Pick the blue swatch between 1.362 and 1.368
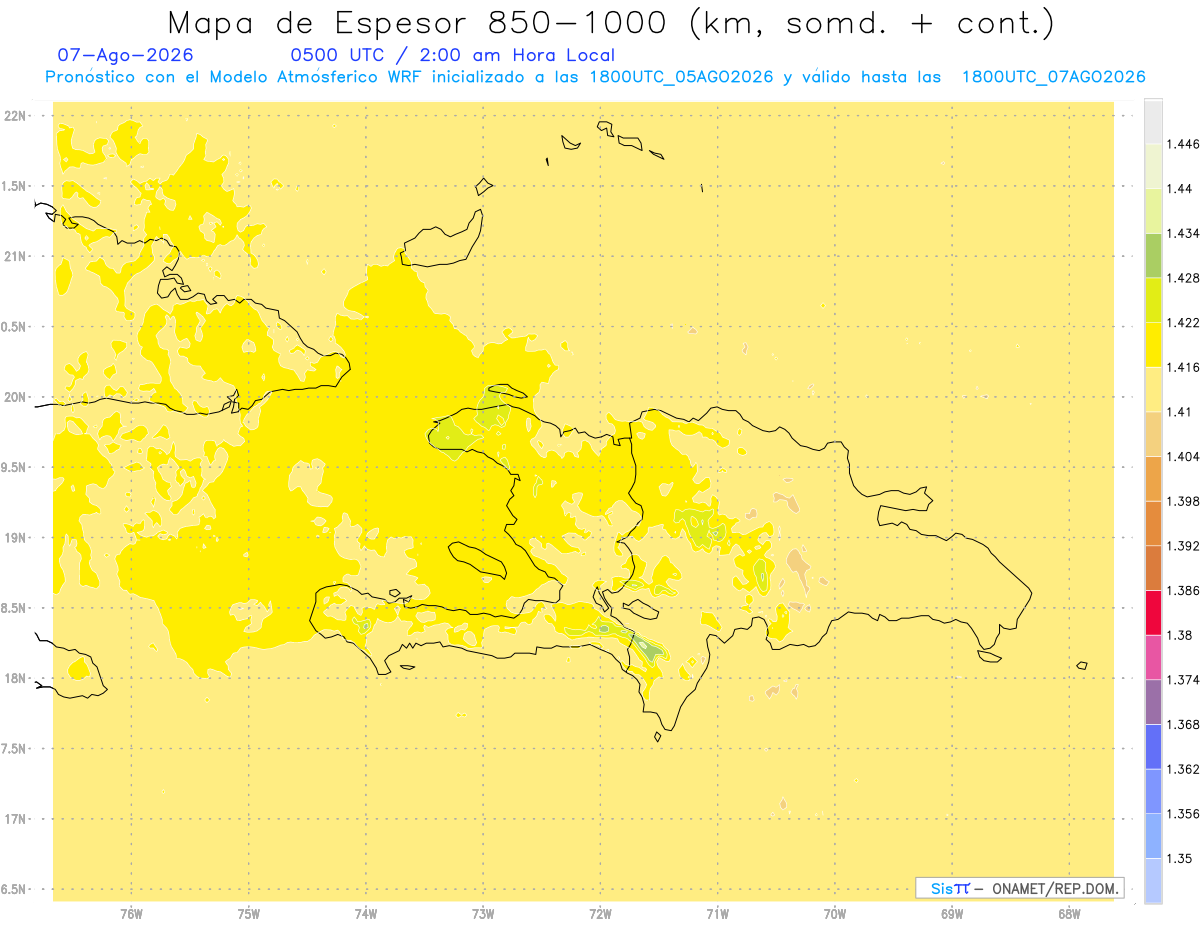This screenshot has width=1200, height=927. coord(1153,747)
